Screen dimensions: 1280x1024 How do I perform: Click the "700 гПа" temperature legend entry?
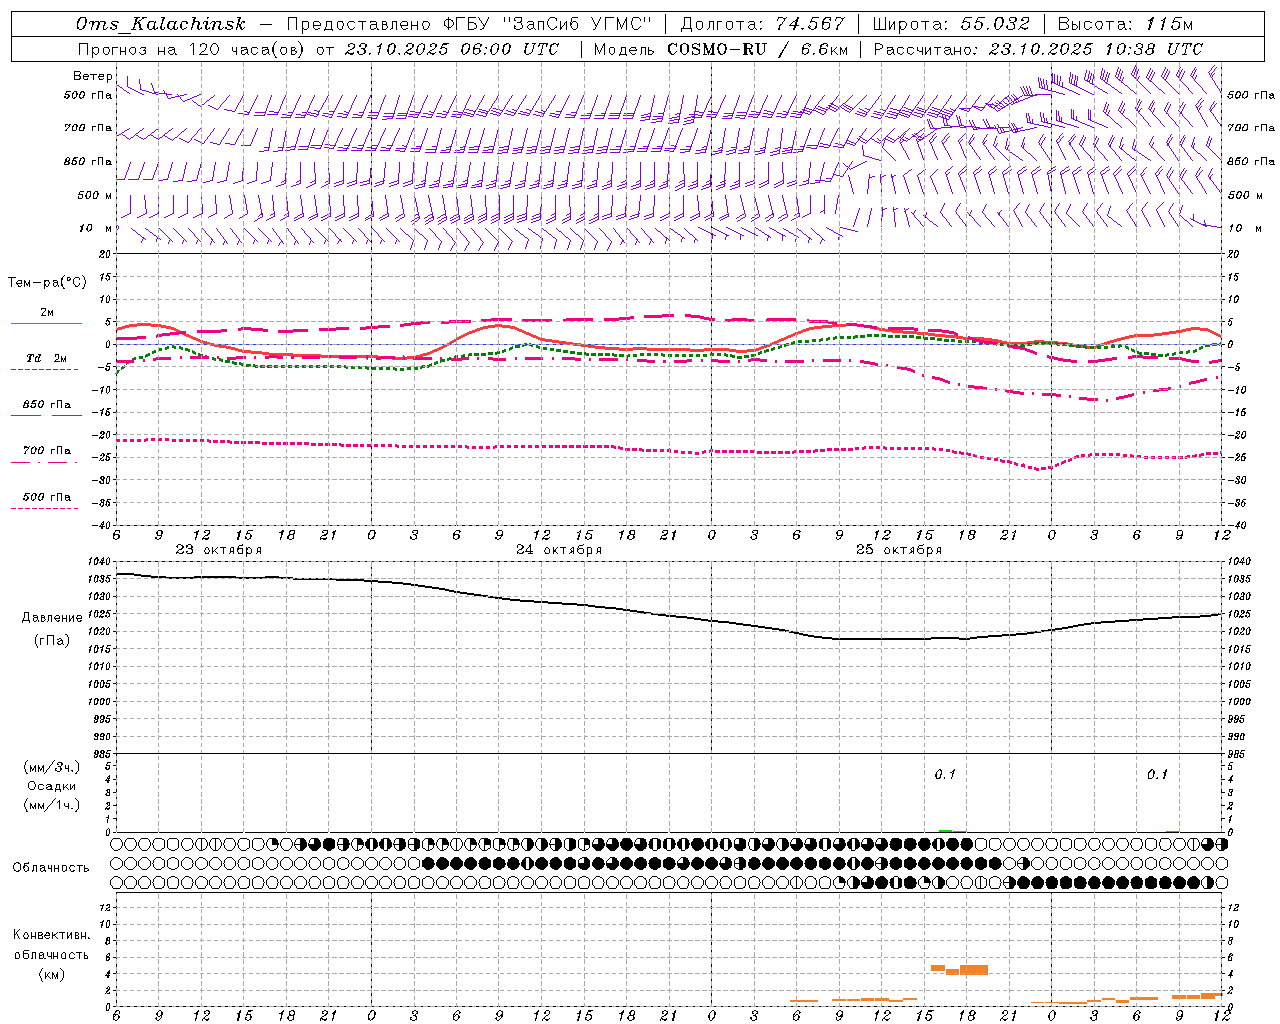[x=46, y=451]
